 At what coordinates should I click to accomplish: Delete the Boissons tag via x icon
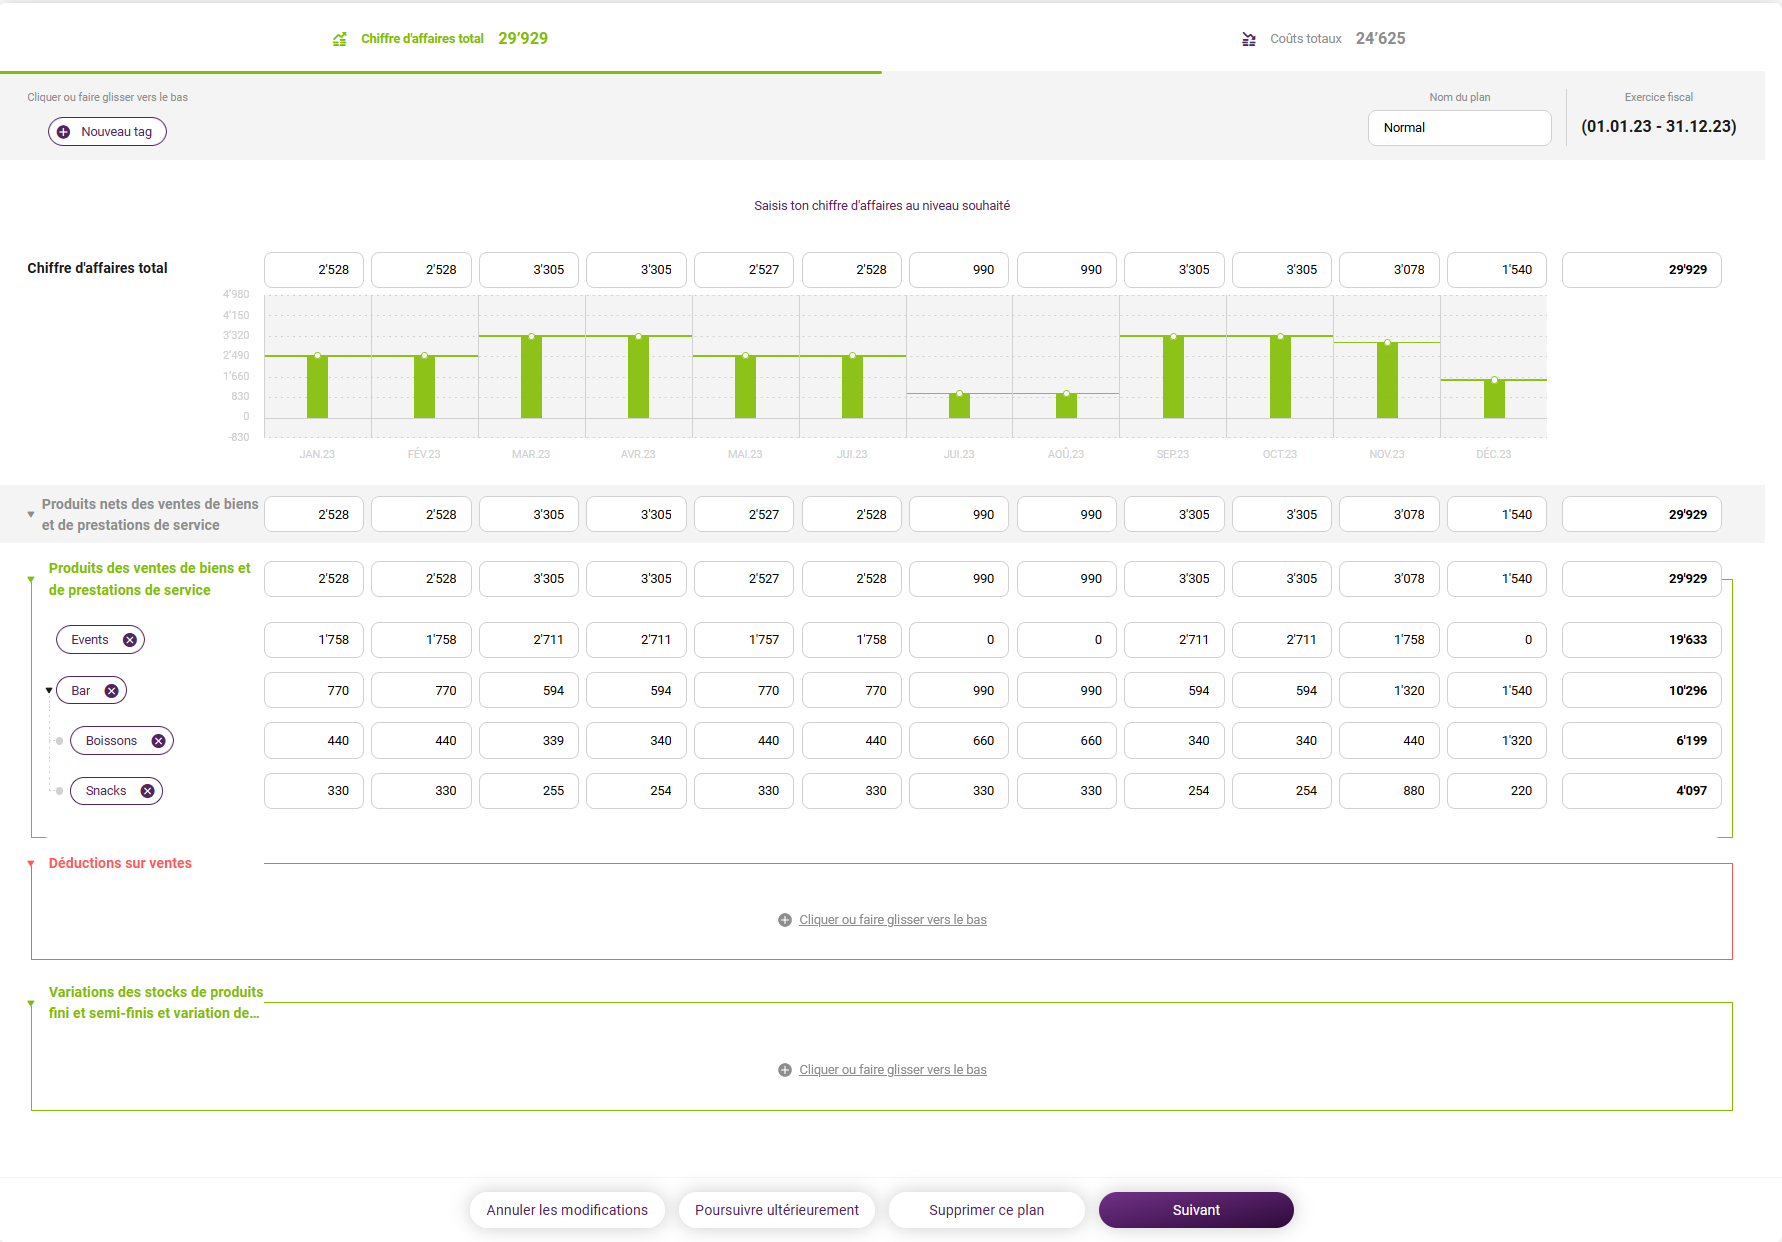[158, 741]
